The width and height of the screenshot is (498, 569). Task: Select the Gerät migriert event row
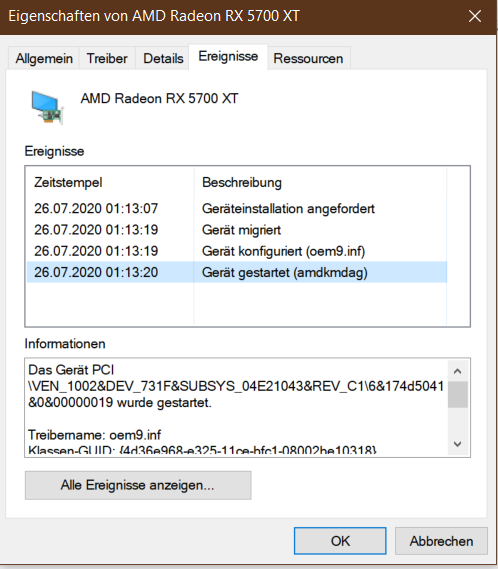point(237,230)
